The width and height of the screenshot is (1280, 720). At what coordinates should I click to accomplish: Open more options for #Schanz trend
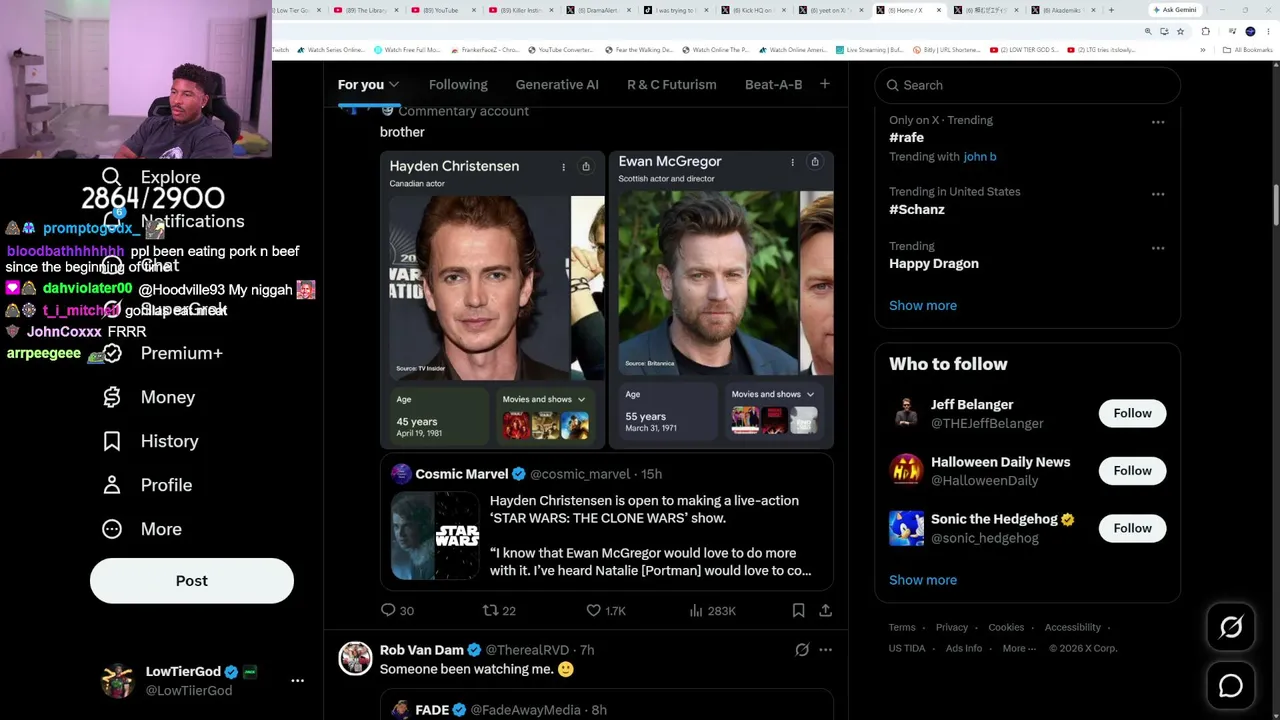(1158, 194)
